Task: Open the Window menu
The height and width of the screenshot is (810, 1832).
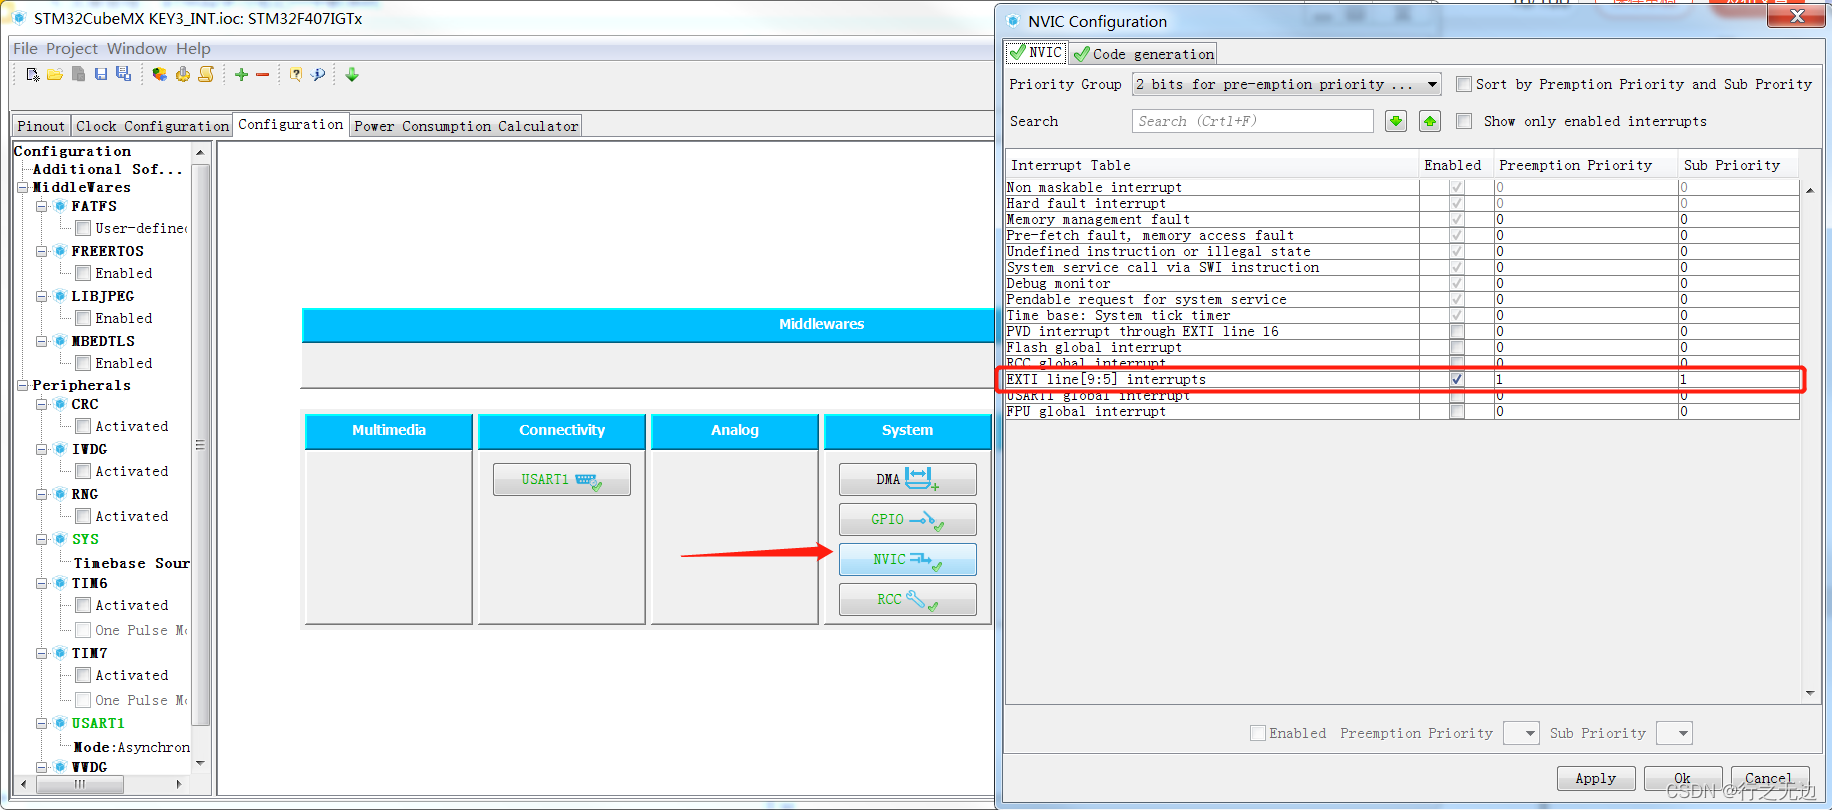Action: (137, 48)
